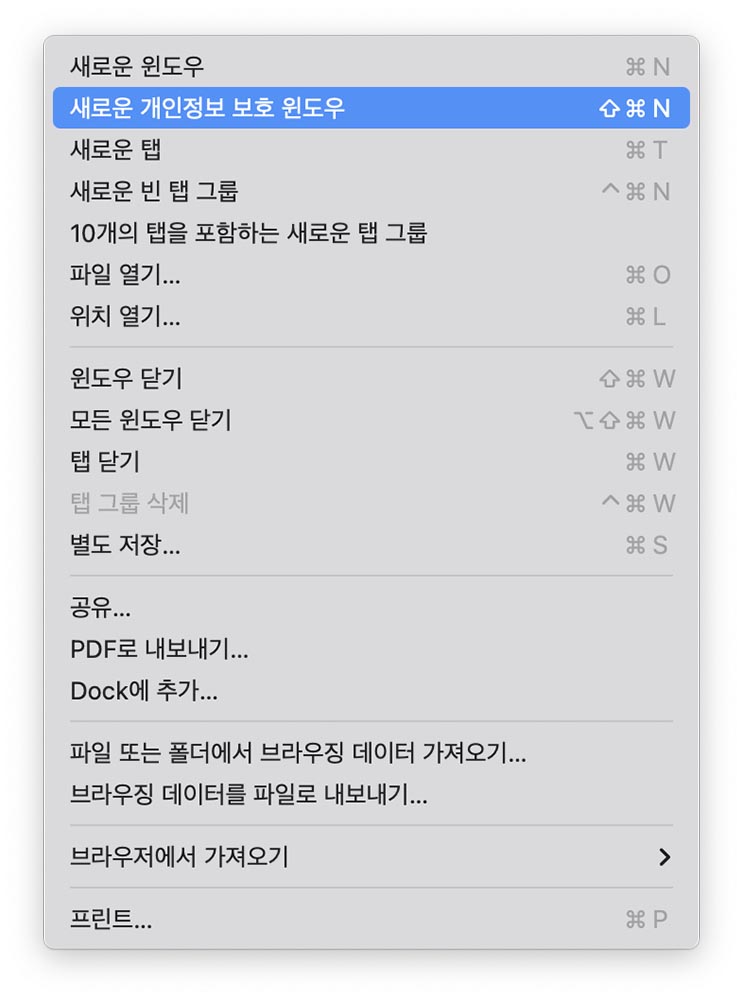Viewport: 743px width, 1000px height.
Task: Open 새로운 개인정보 보호 윈도우
Action: coord(371,108)
